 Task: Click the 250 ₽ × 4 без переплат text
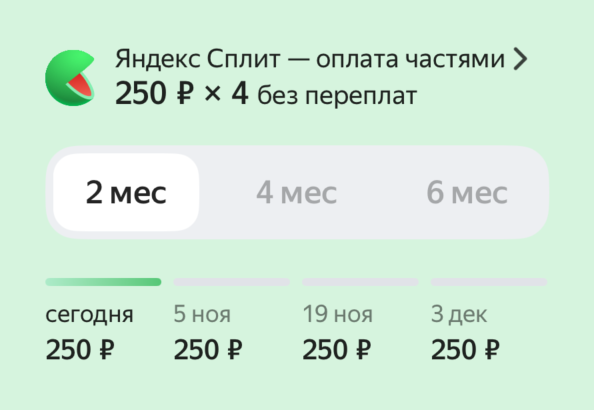[x=266, y=94]
